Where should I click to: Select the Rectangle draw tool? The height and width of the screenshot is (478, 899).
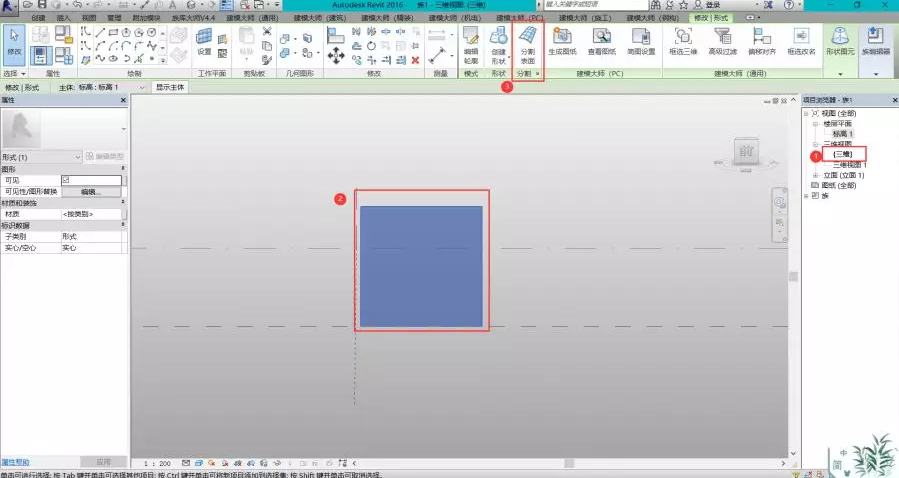coord(113,32)
